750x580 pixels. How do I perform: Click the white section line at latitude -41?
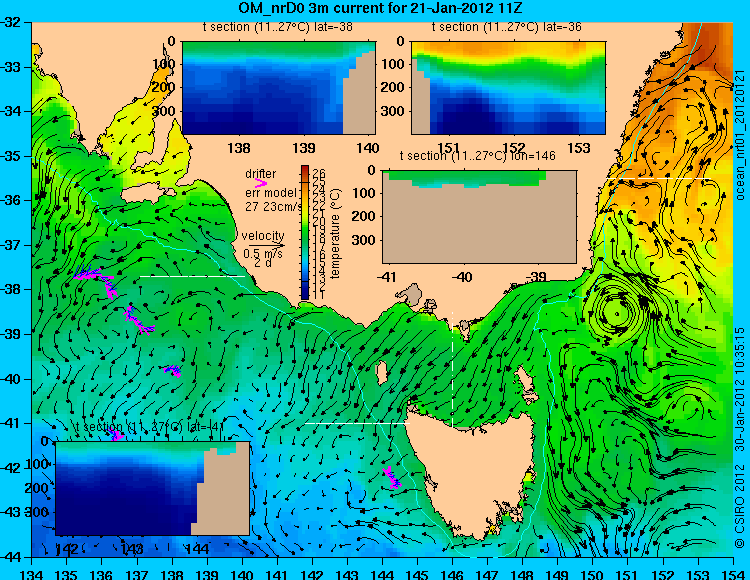pyautogui.click(x=357, y=423)
